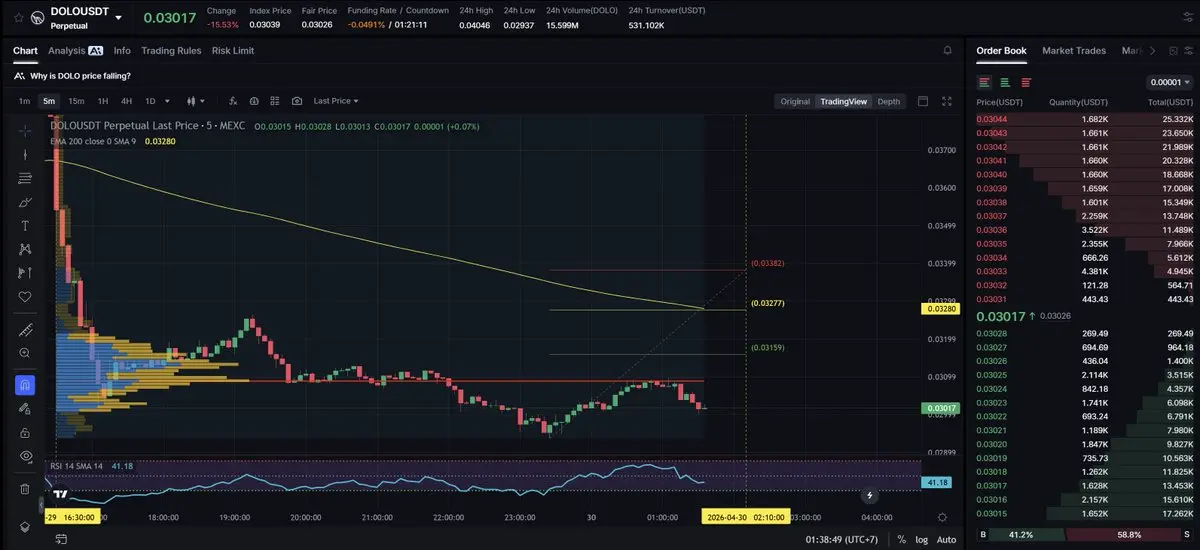Toggle percent scale button
Viewport: 1200px width, 550px height.
pyautogui.click(x=902, y=539)
